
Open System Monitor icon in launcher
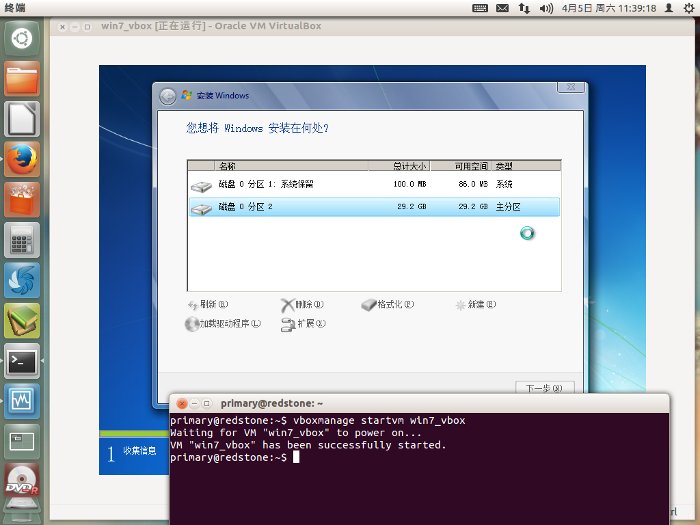coord(22,401)
